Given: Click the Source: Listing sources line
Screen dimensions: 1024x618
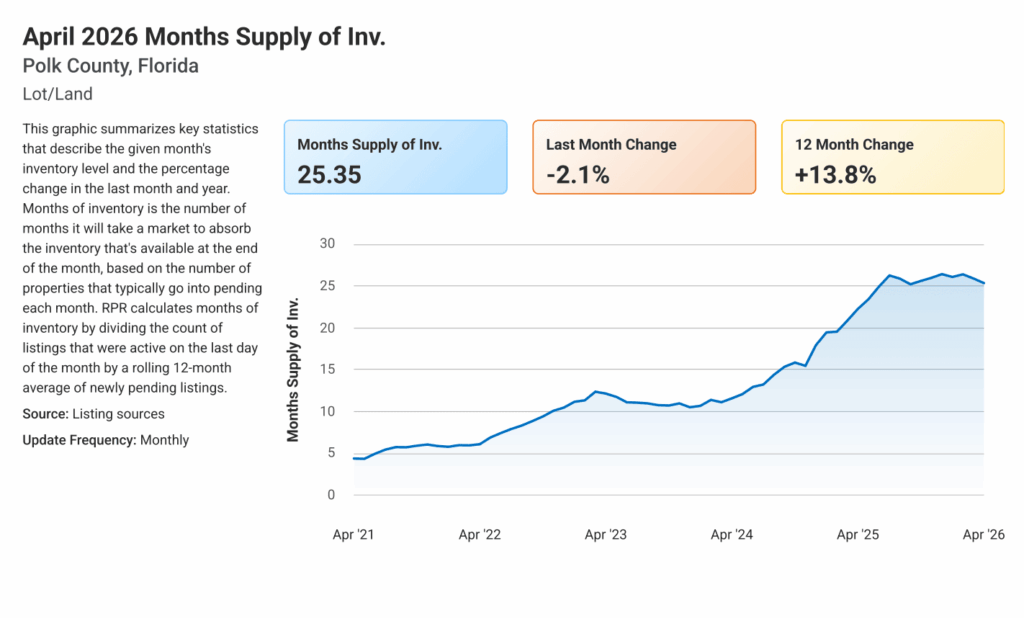Looking at the screenshot, I should tap(93, 414).
